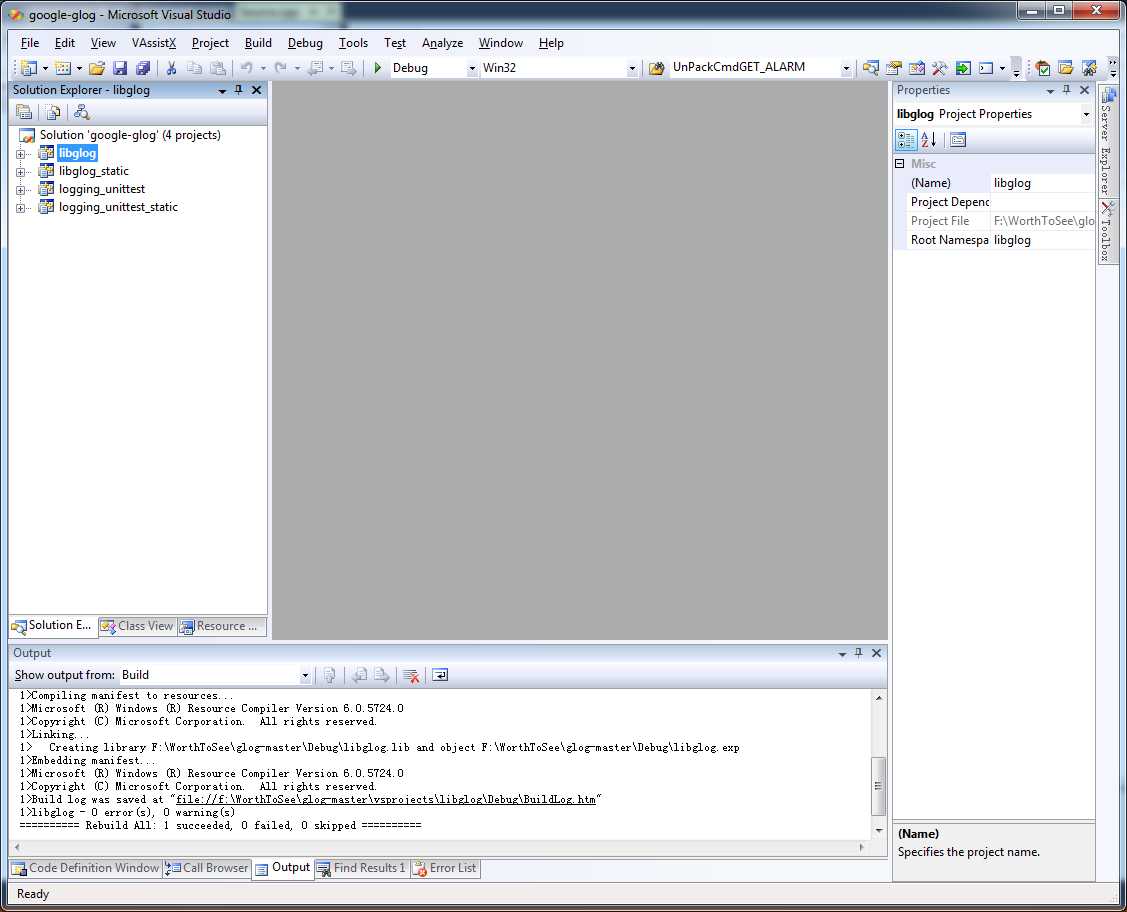The width and height of the screenshot is (1127, 912).
Task: Open the Toolbox hammer-and-wrench icon
Action: [x=940, y=68]
